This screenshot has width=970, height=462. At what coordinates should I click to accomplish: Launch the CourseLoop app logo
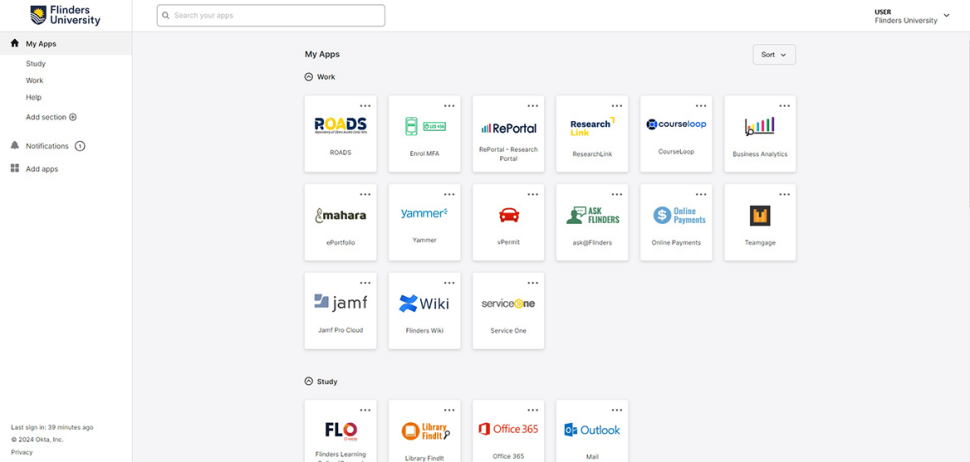[x=676, y=124]
